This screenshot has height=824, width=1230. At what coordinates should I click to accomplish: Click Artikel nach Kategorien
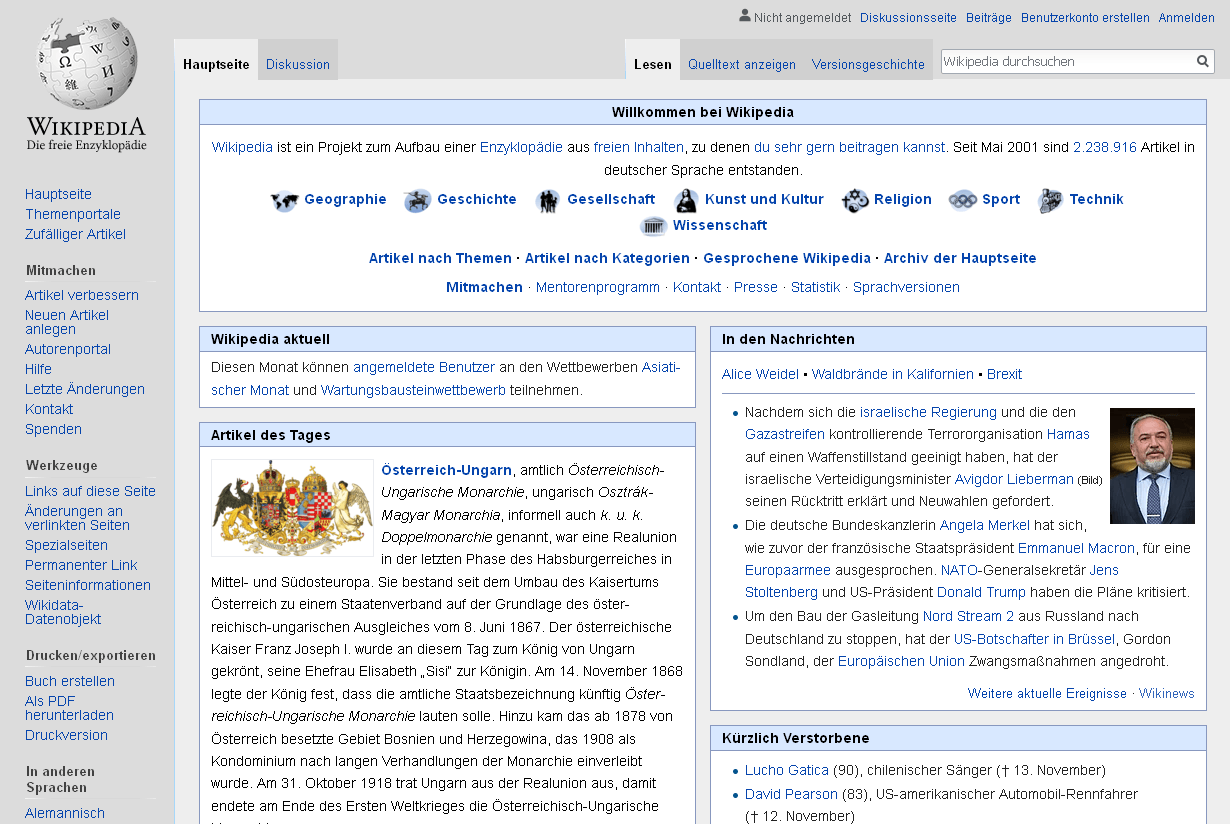coord(607,258)
